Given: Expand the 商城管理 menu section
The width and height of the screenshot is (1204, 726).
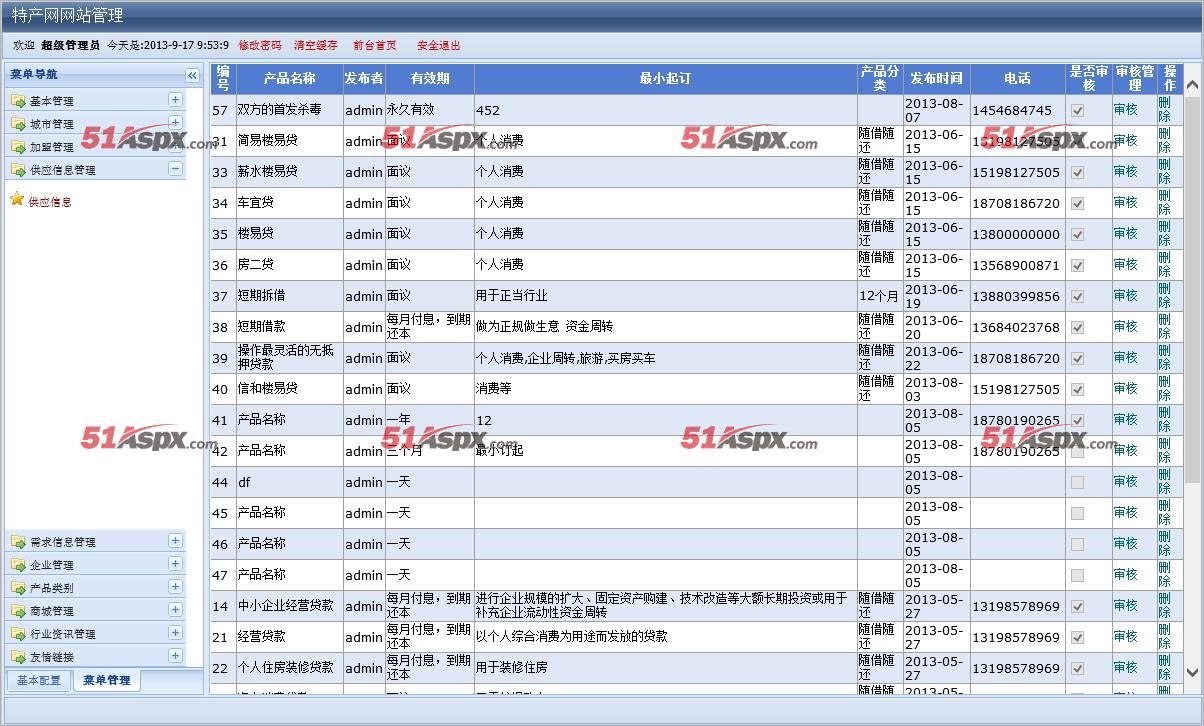Looking at the screenshot, I should click(x=175, y=610).
